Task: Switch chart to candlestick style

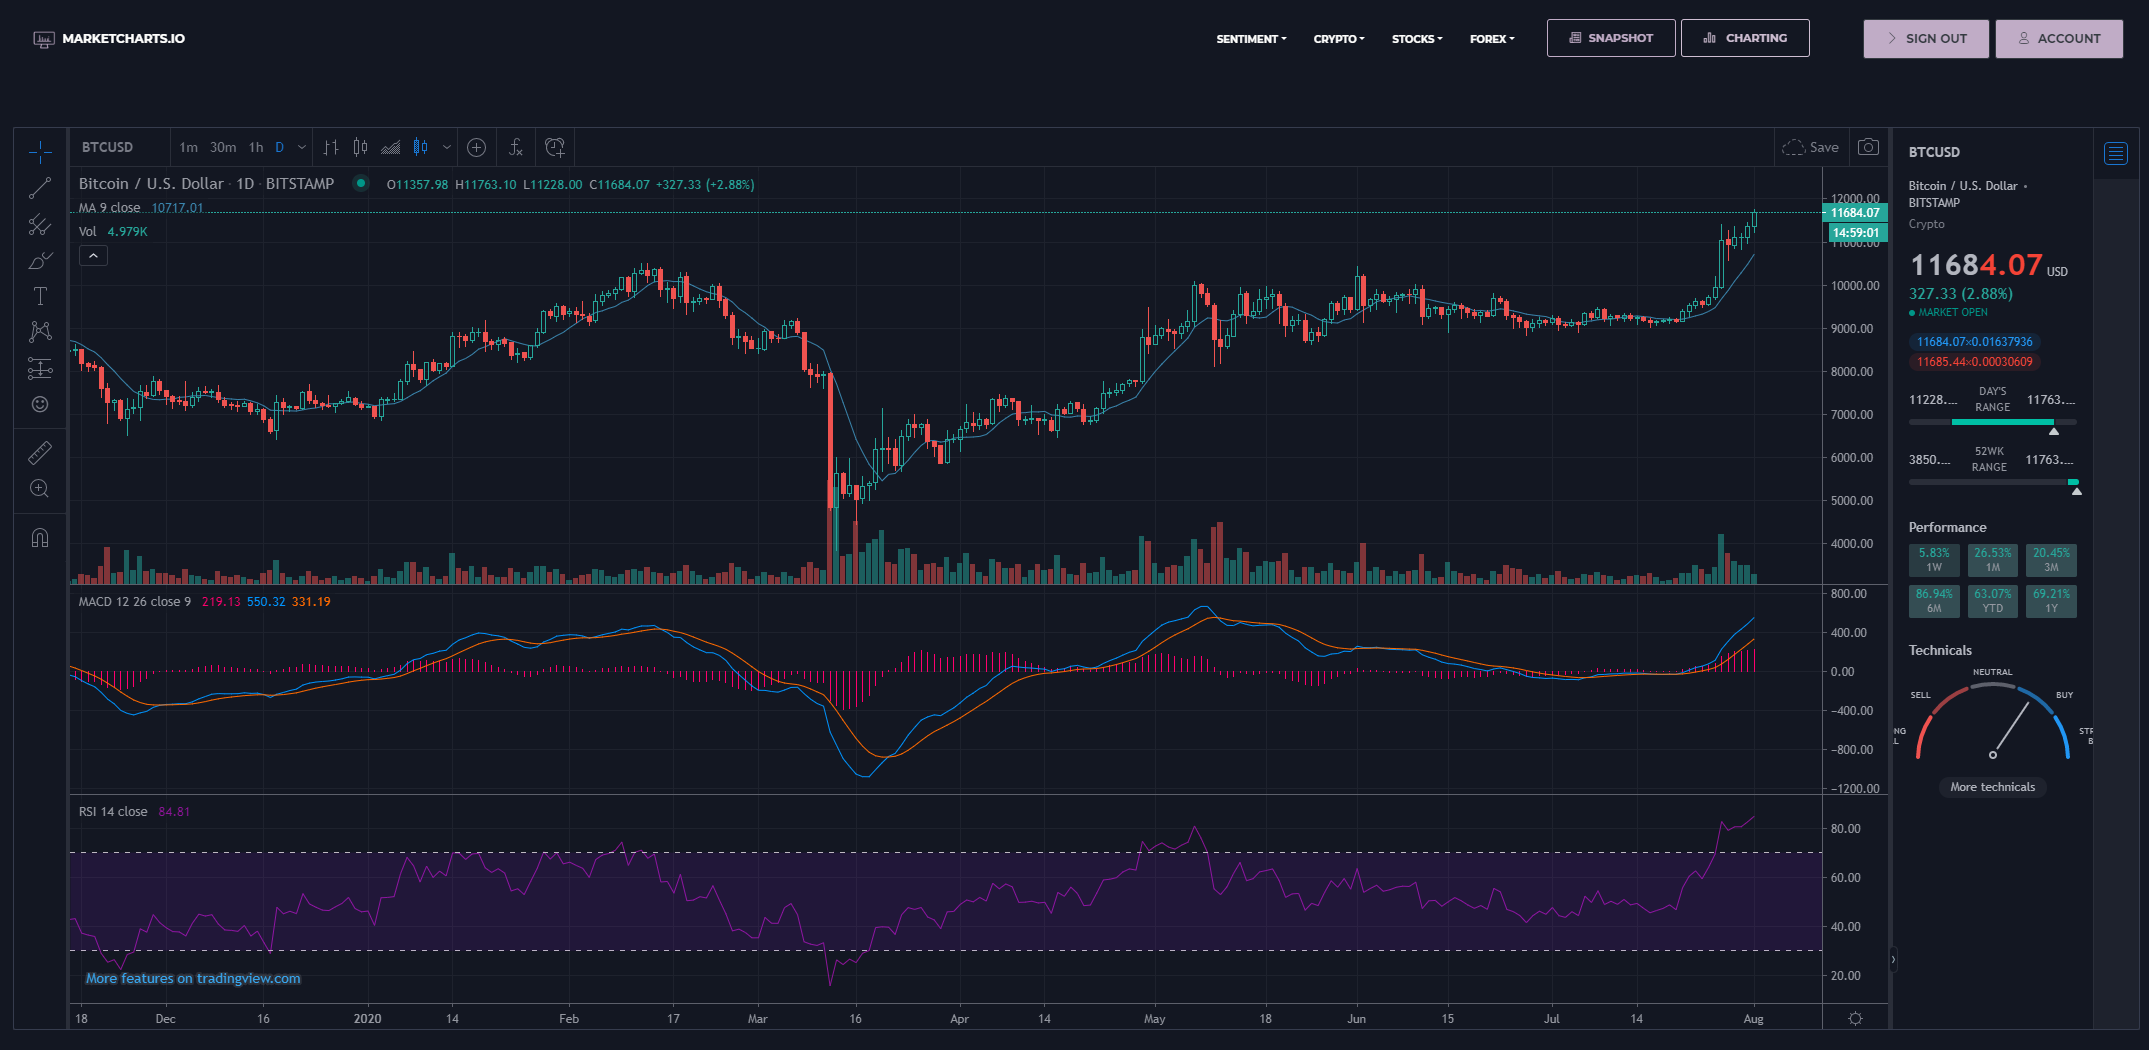Action: coord(420,147)
